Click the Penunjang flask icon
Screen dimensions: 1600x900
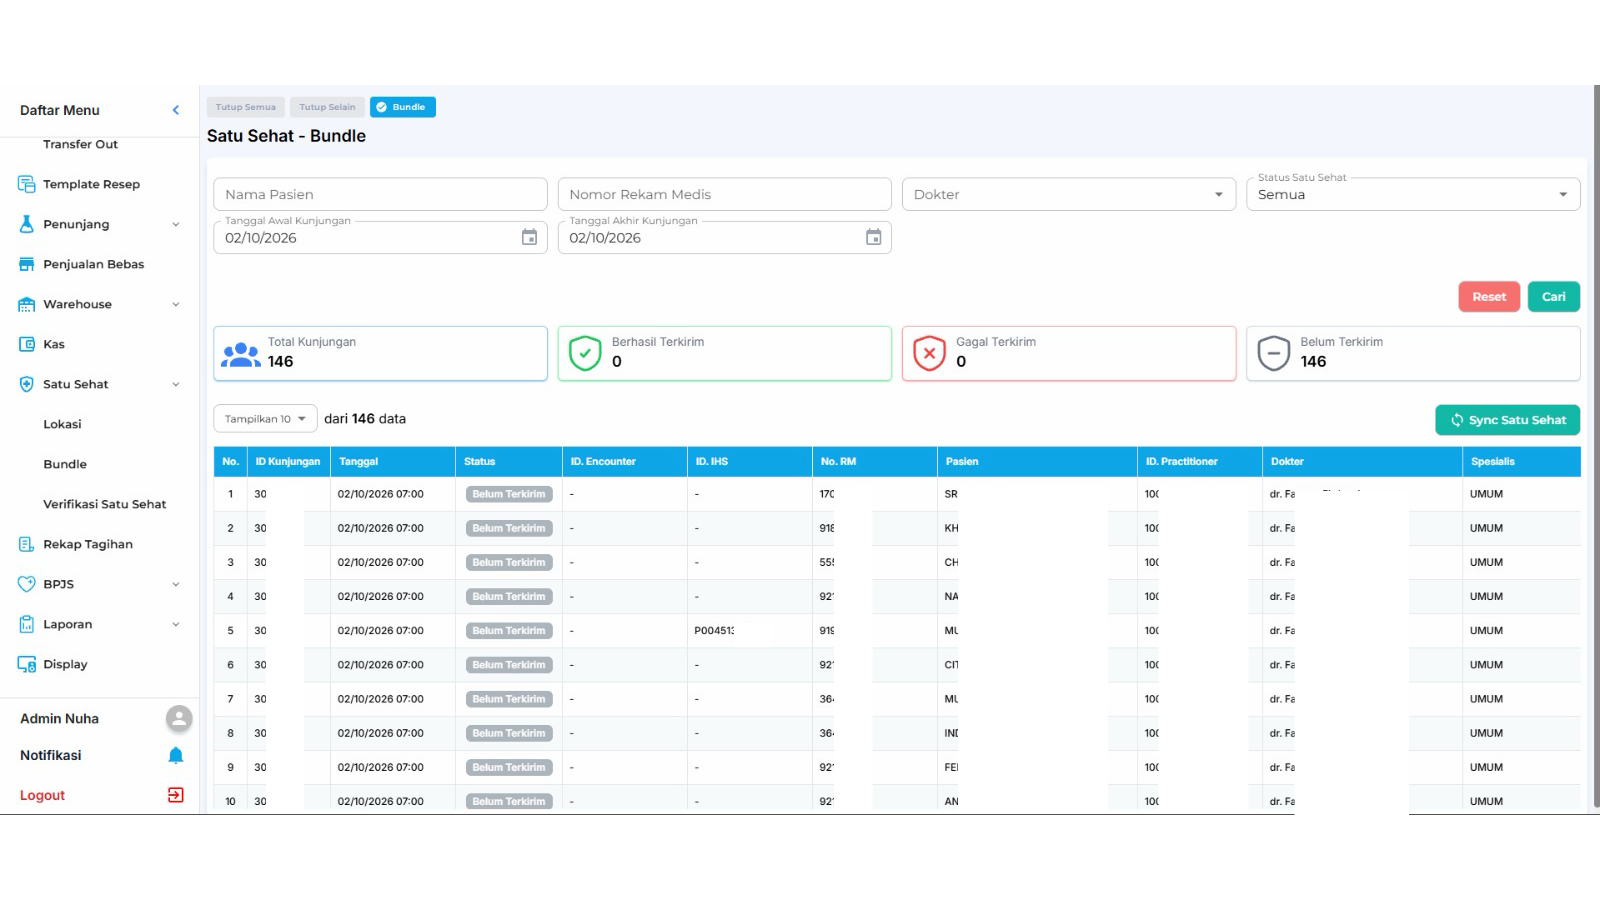point(27,224)
